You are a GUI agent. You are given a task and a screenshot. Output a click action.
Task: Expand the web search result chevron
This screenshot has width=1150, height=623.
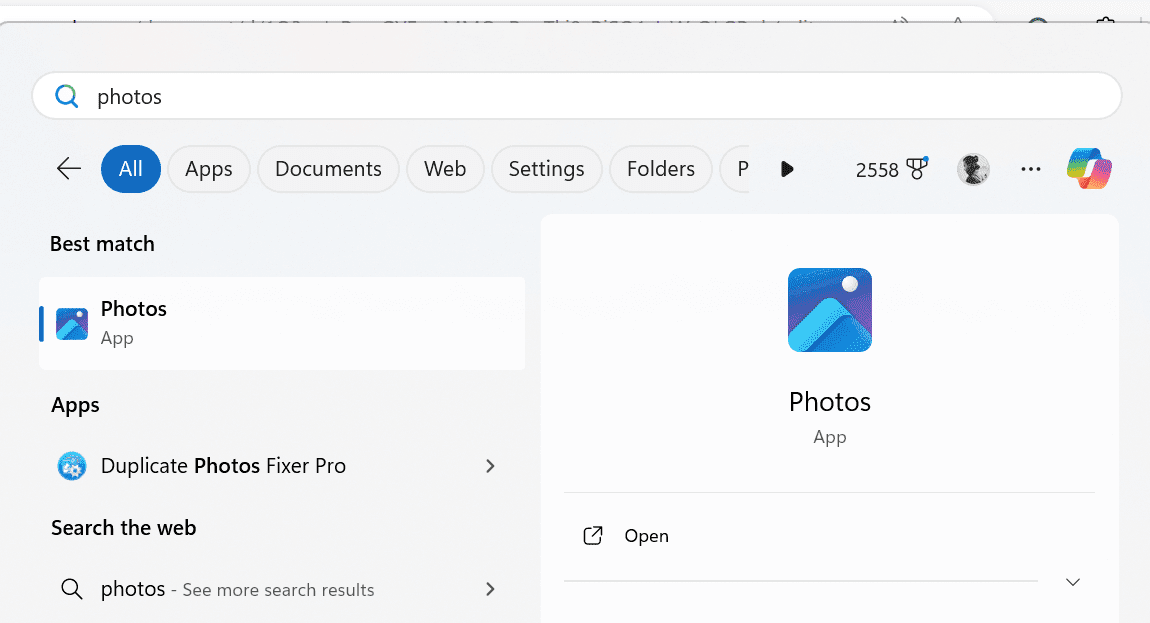coord(490,589)
